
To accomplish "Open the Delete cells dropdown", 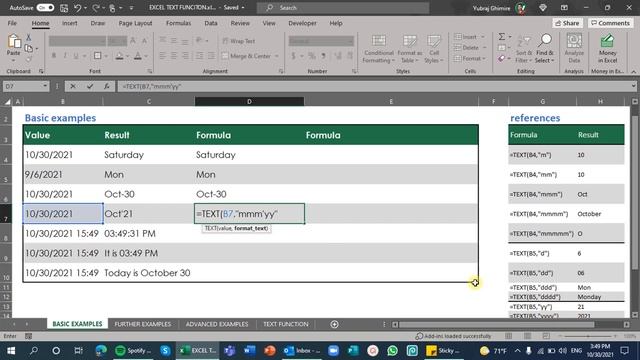I will coord(484,48).
